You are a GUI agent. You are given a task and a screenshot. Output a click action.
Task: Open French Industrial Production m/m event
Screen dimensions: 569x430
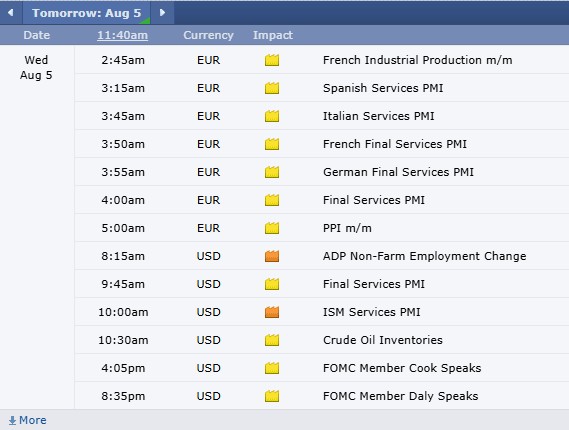[x=418, y=60]
